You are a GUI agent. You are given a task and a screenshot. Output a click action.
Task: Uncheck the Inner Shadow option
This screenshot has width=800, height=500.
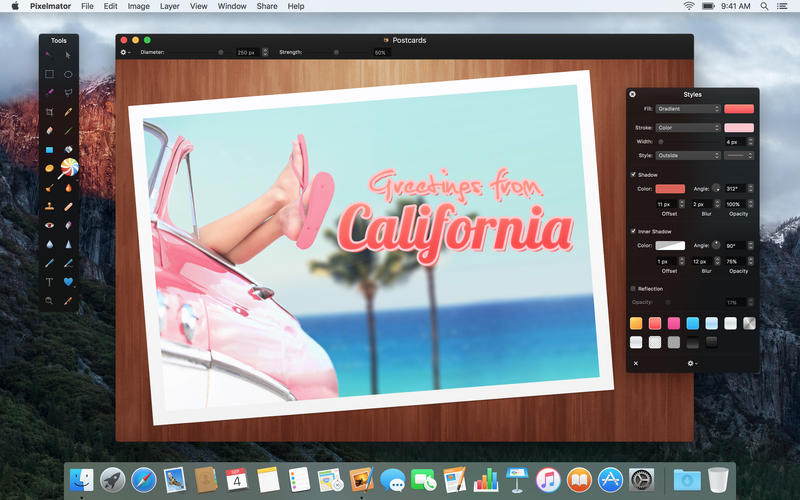click(633, 231)
